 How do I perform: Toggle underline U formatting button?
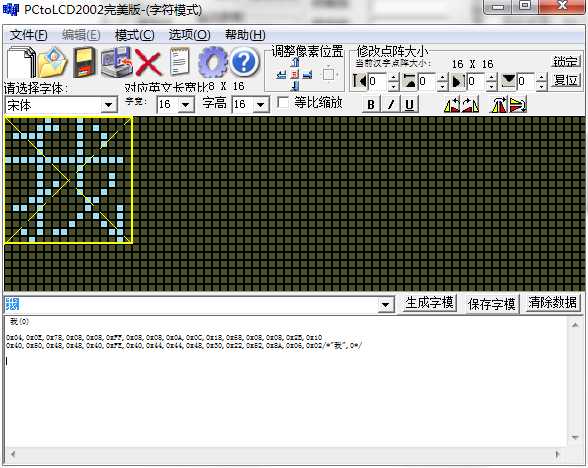coord(410,104)
